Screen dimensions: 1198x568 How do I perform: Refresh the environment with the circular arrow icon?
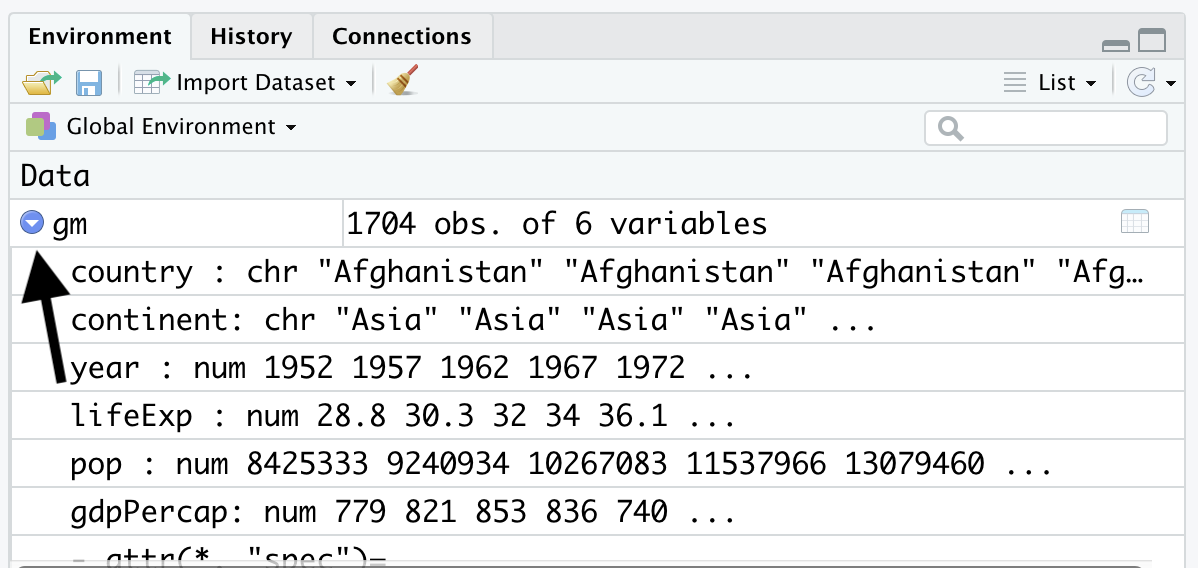click(x=1141, y=82)
